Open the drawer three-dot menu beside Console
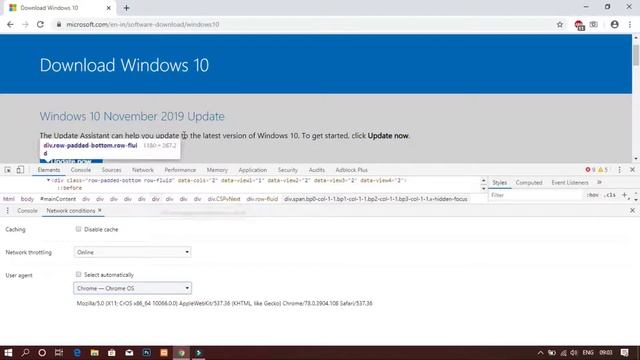The height and width of the screenshot is (360, 640). [7, 211]
